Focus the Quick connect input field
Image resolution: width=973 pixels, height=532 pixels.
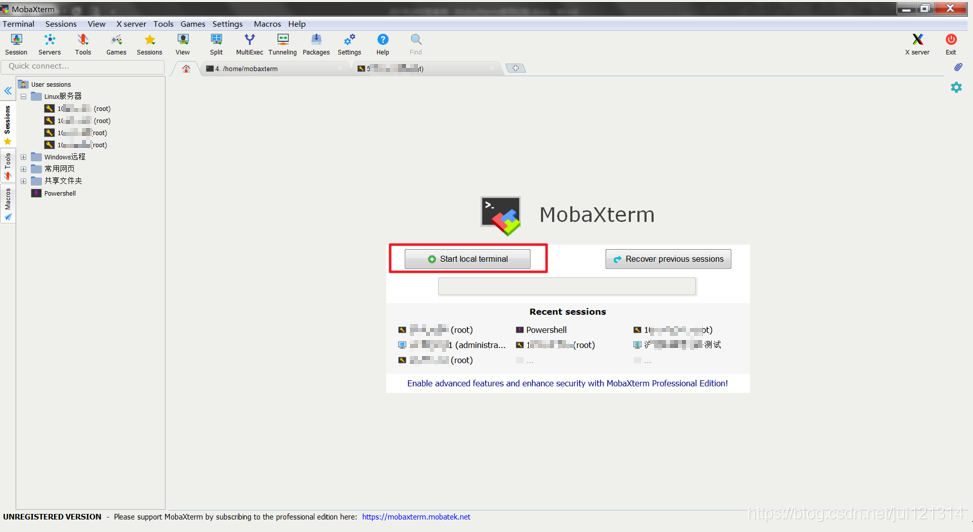click(x=83, y=66)
